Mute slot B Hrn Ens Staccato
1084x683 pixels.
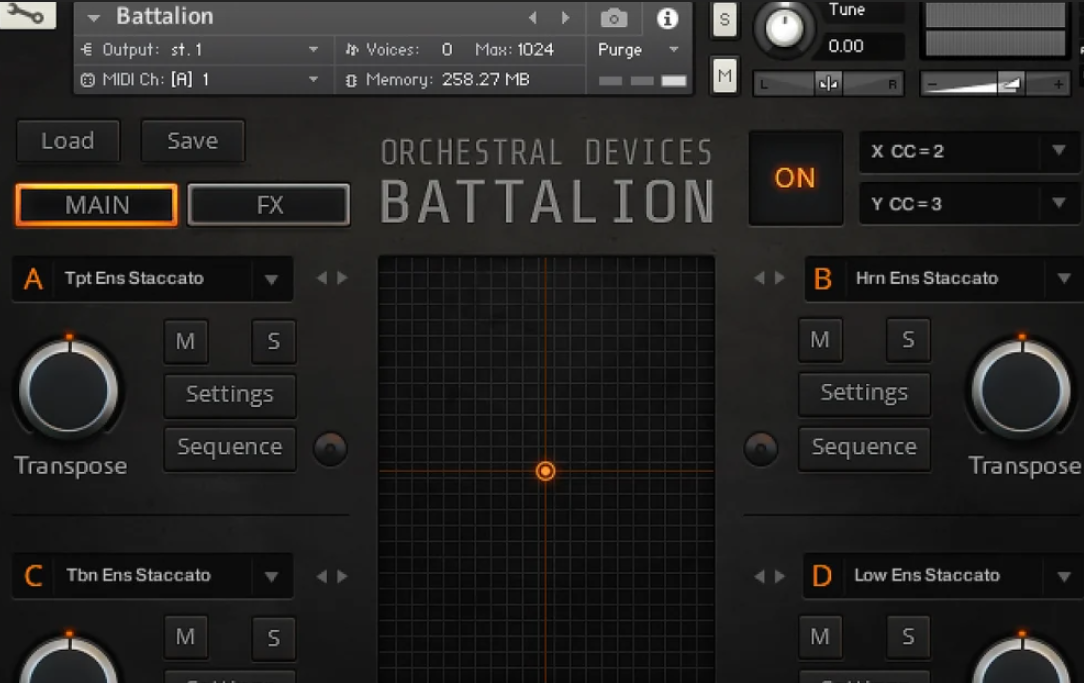(820, 340)
